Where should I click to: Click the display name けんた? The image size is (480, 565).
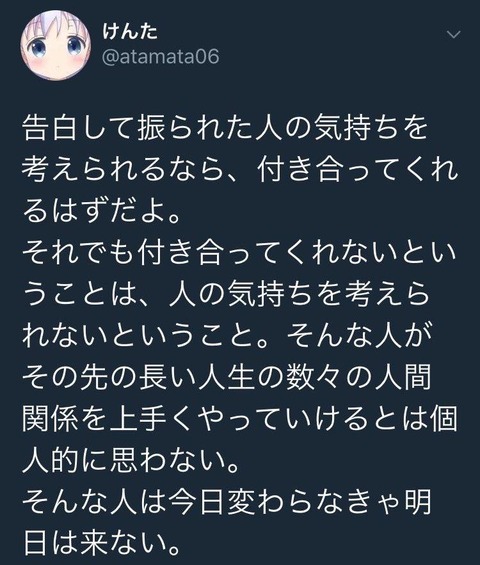(130, 31)
